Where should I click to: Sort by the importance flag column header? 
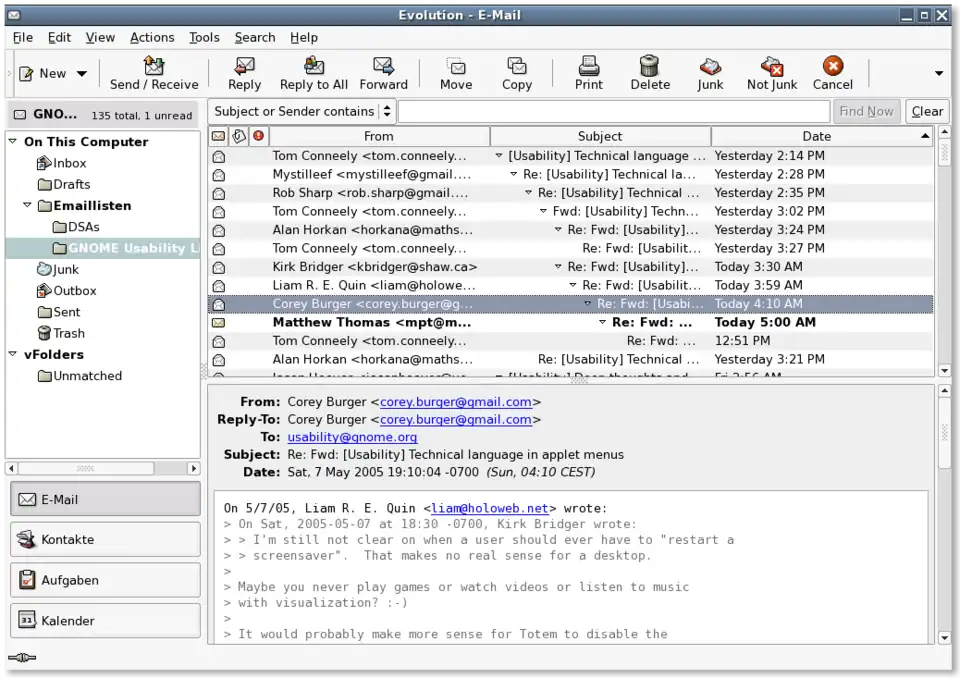click(x=259, y=136)
